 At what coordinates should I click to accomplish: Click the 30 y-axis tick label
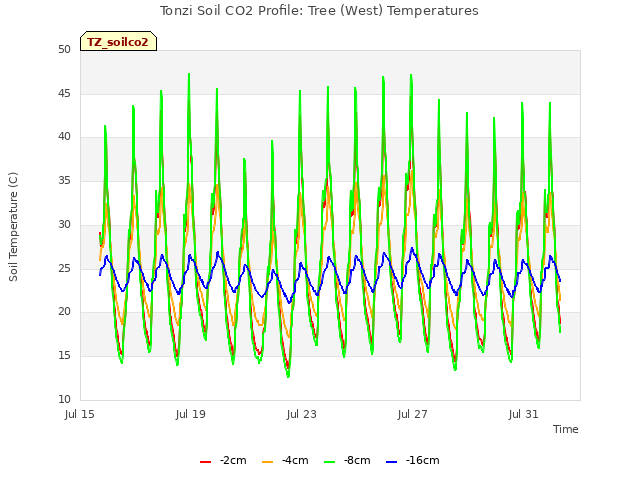64,224
